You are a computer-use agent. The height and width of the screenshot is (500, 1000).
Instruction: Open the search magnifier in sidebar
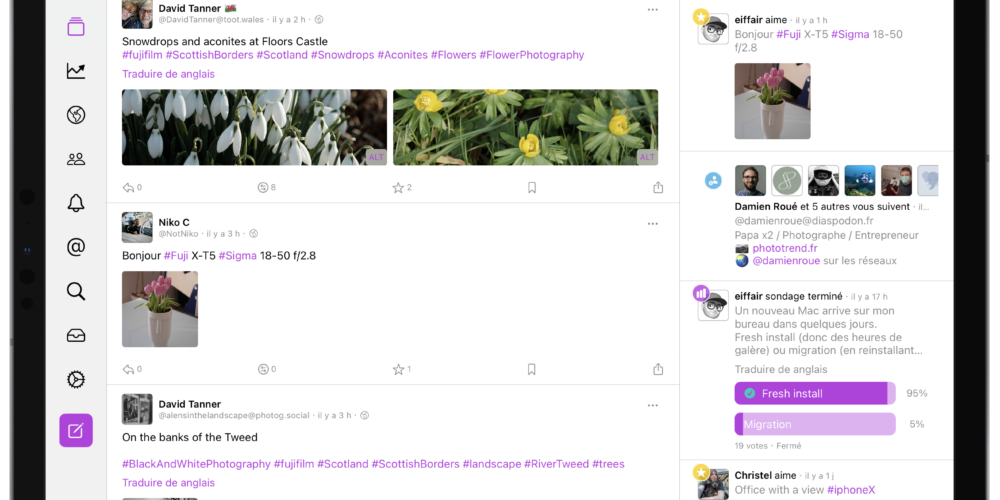[76, 291]
